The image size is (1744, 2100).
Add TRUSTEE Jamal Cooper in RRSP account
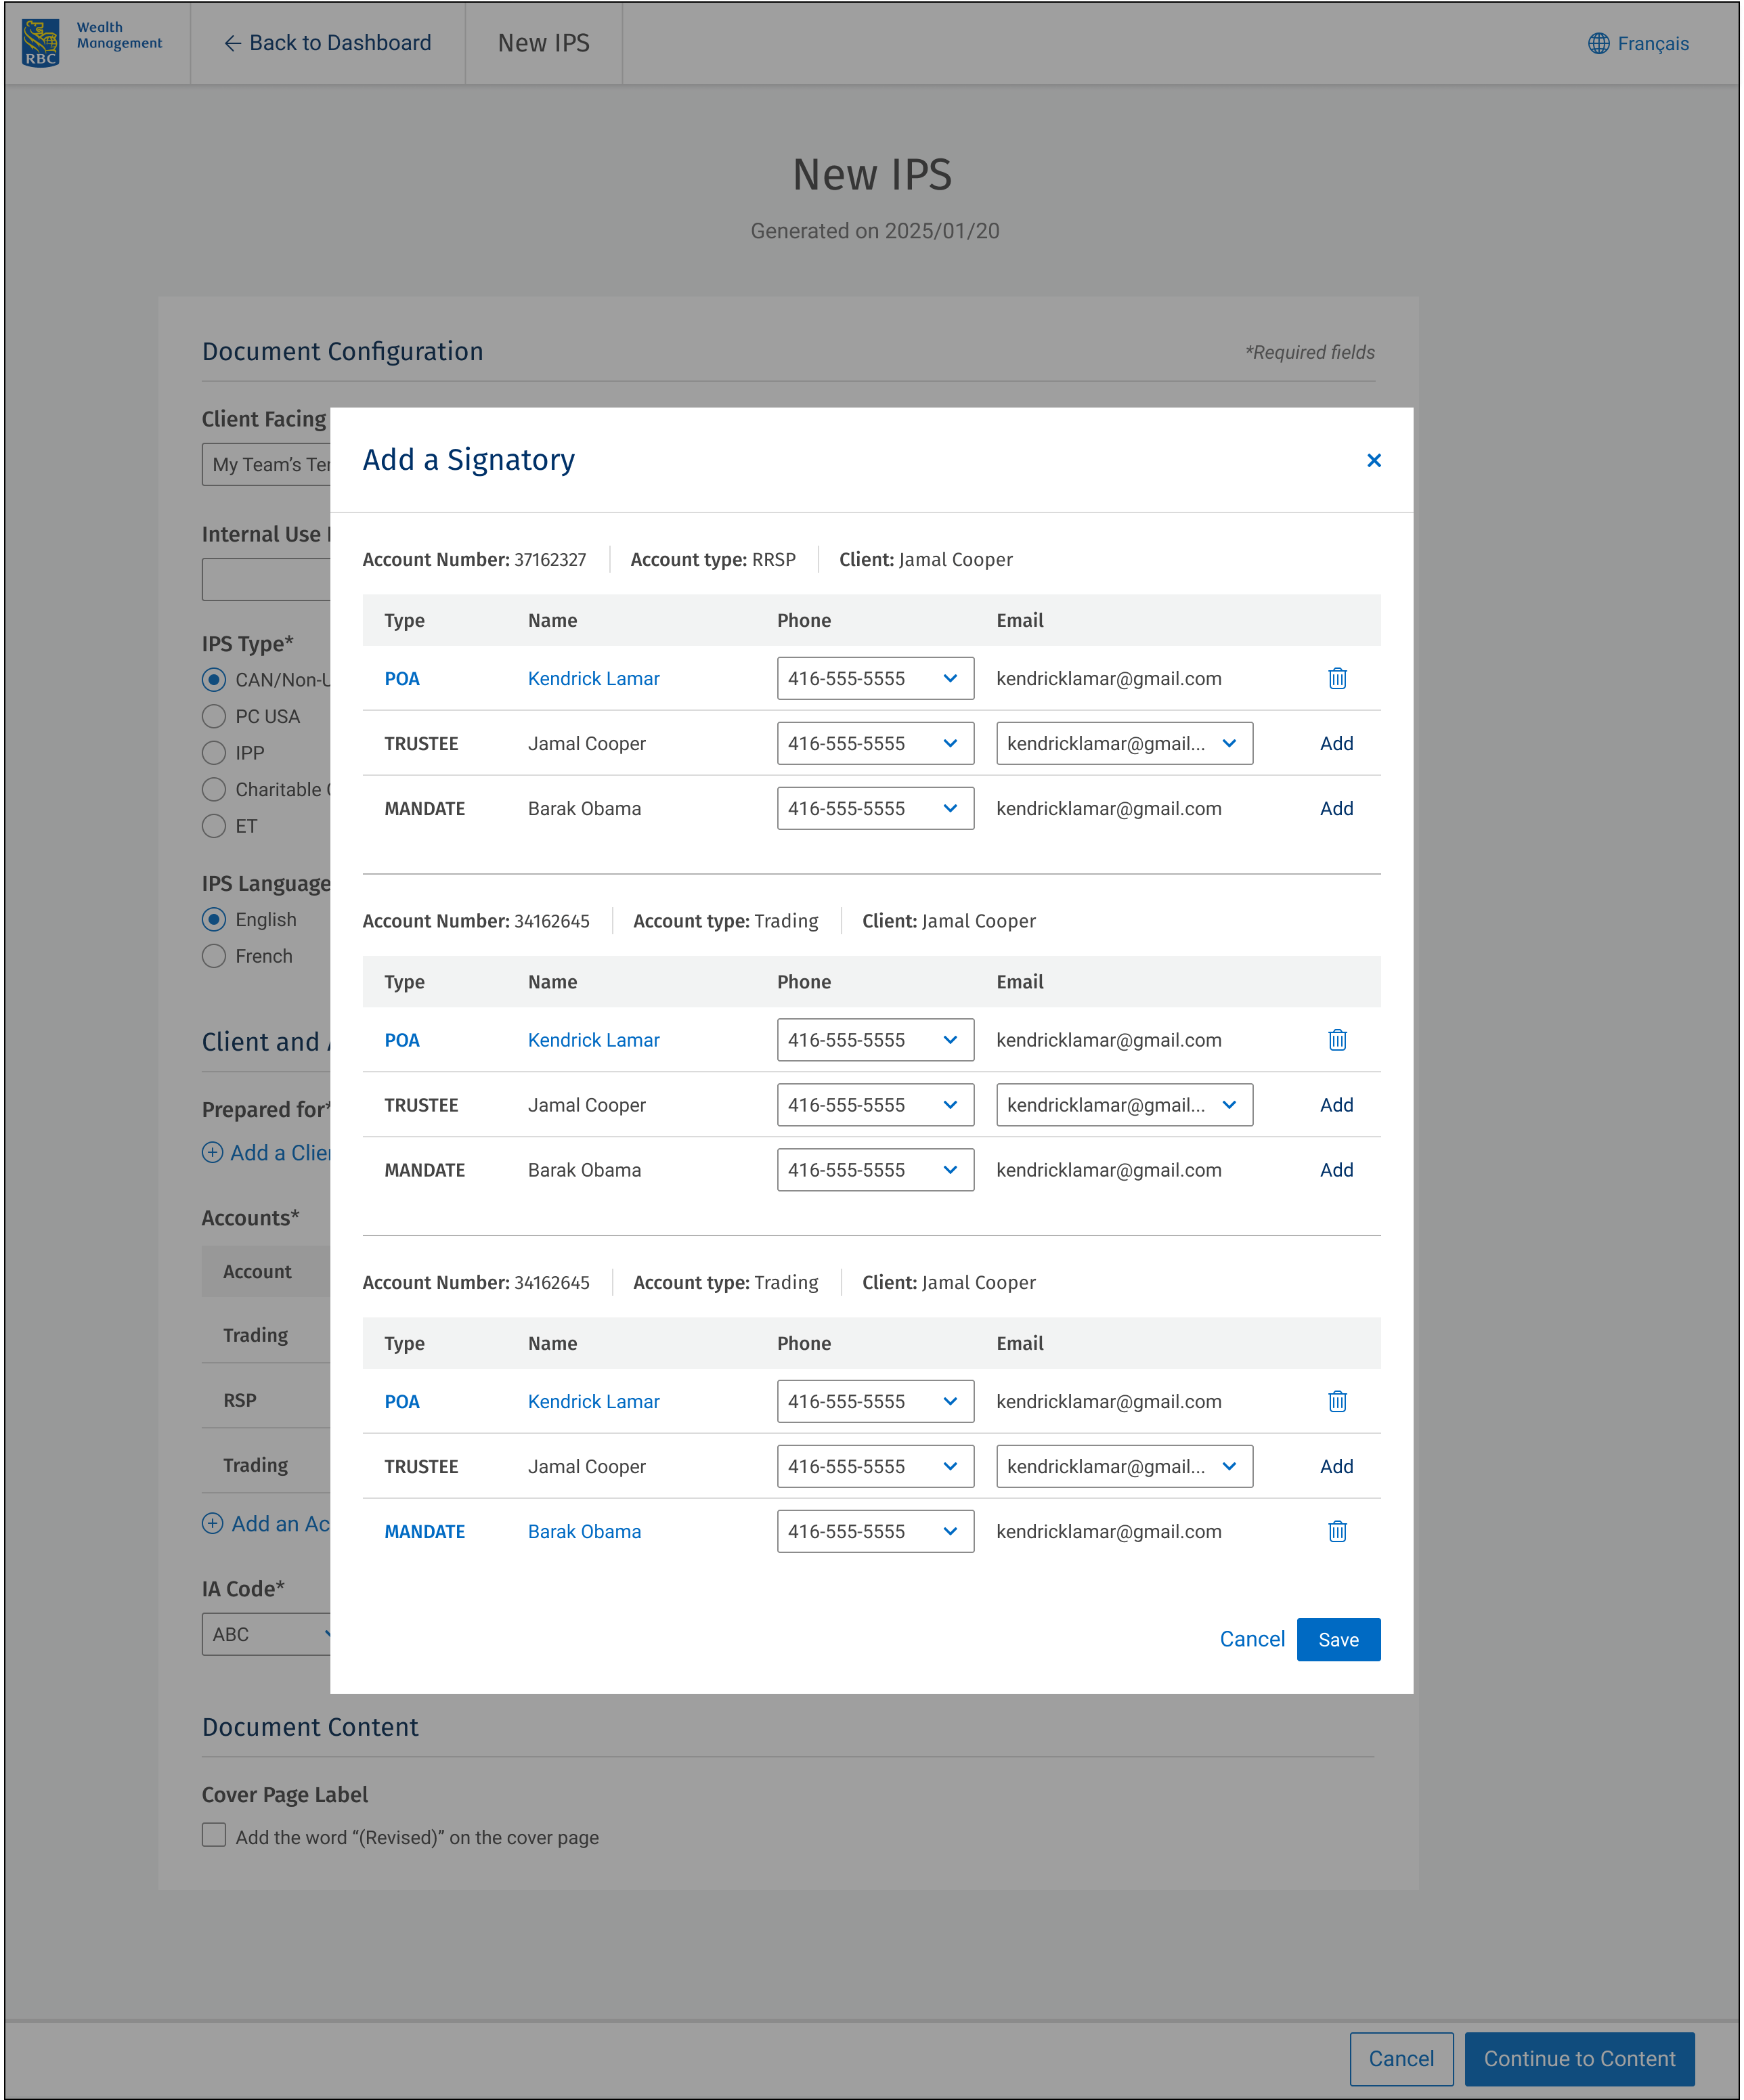pos(1336,744)
